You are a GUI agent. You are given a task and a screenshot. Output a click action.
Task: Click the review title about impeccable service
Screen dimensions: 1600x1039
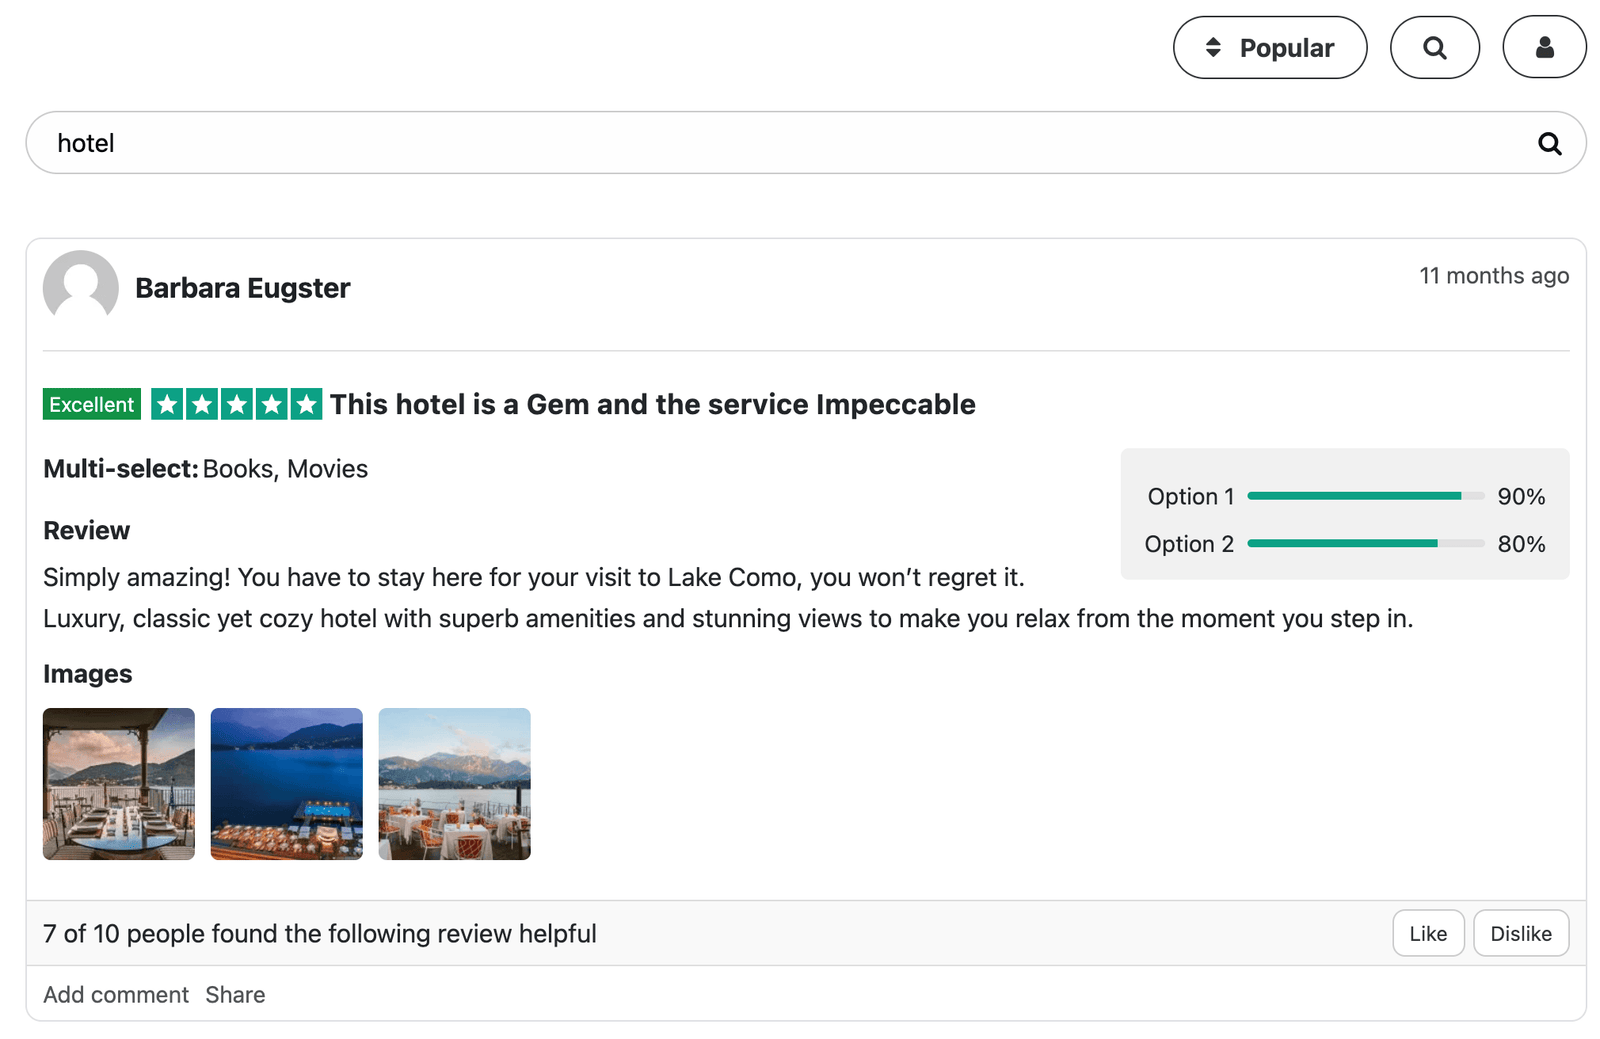coord(651,404)
